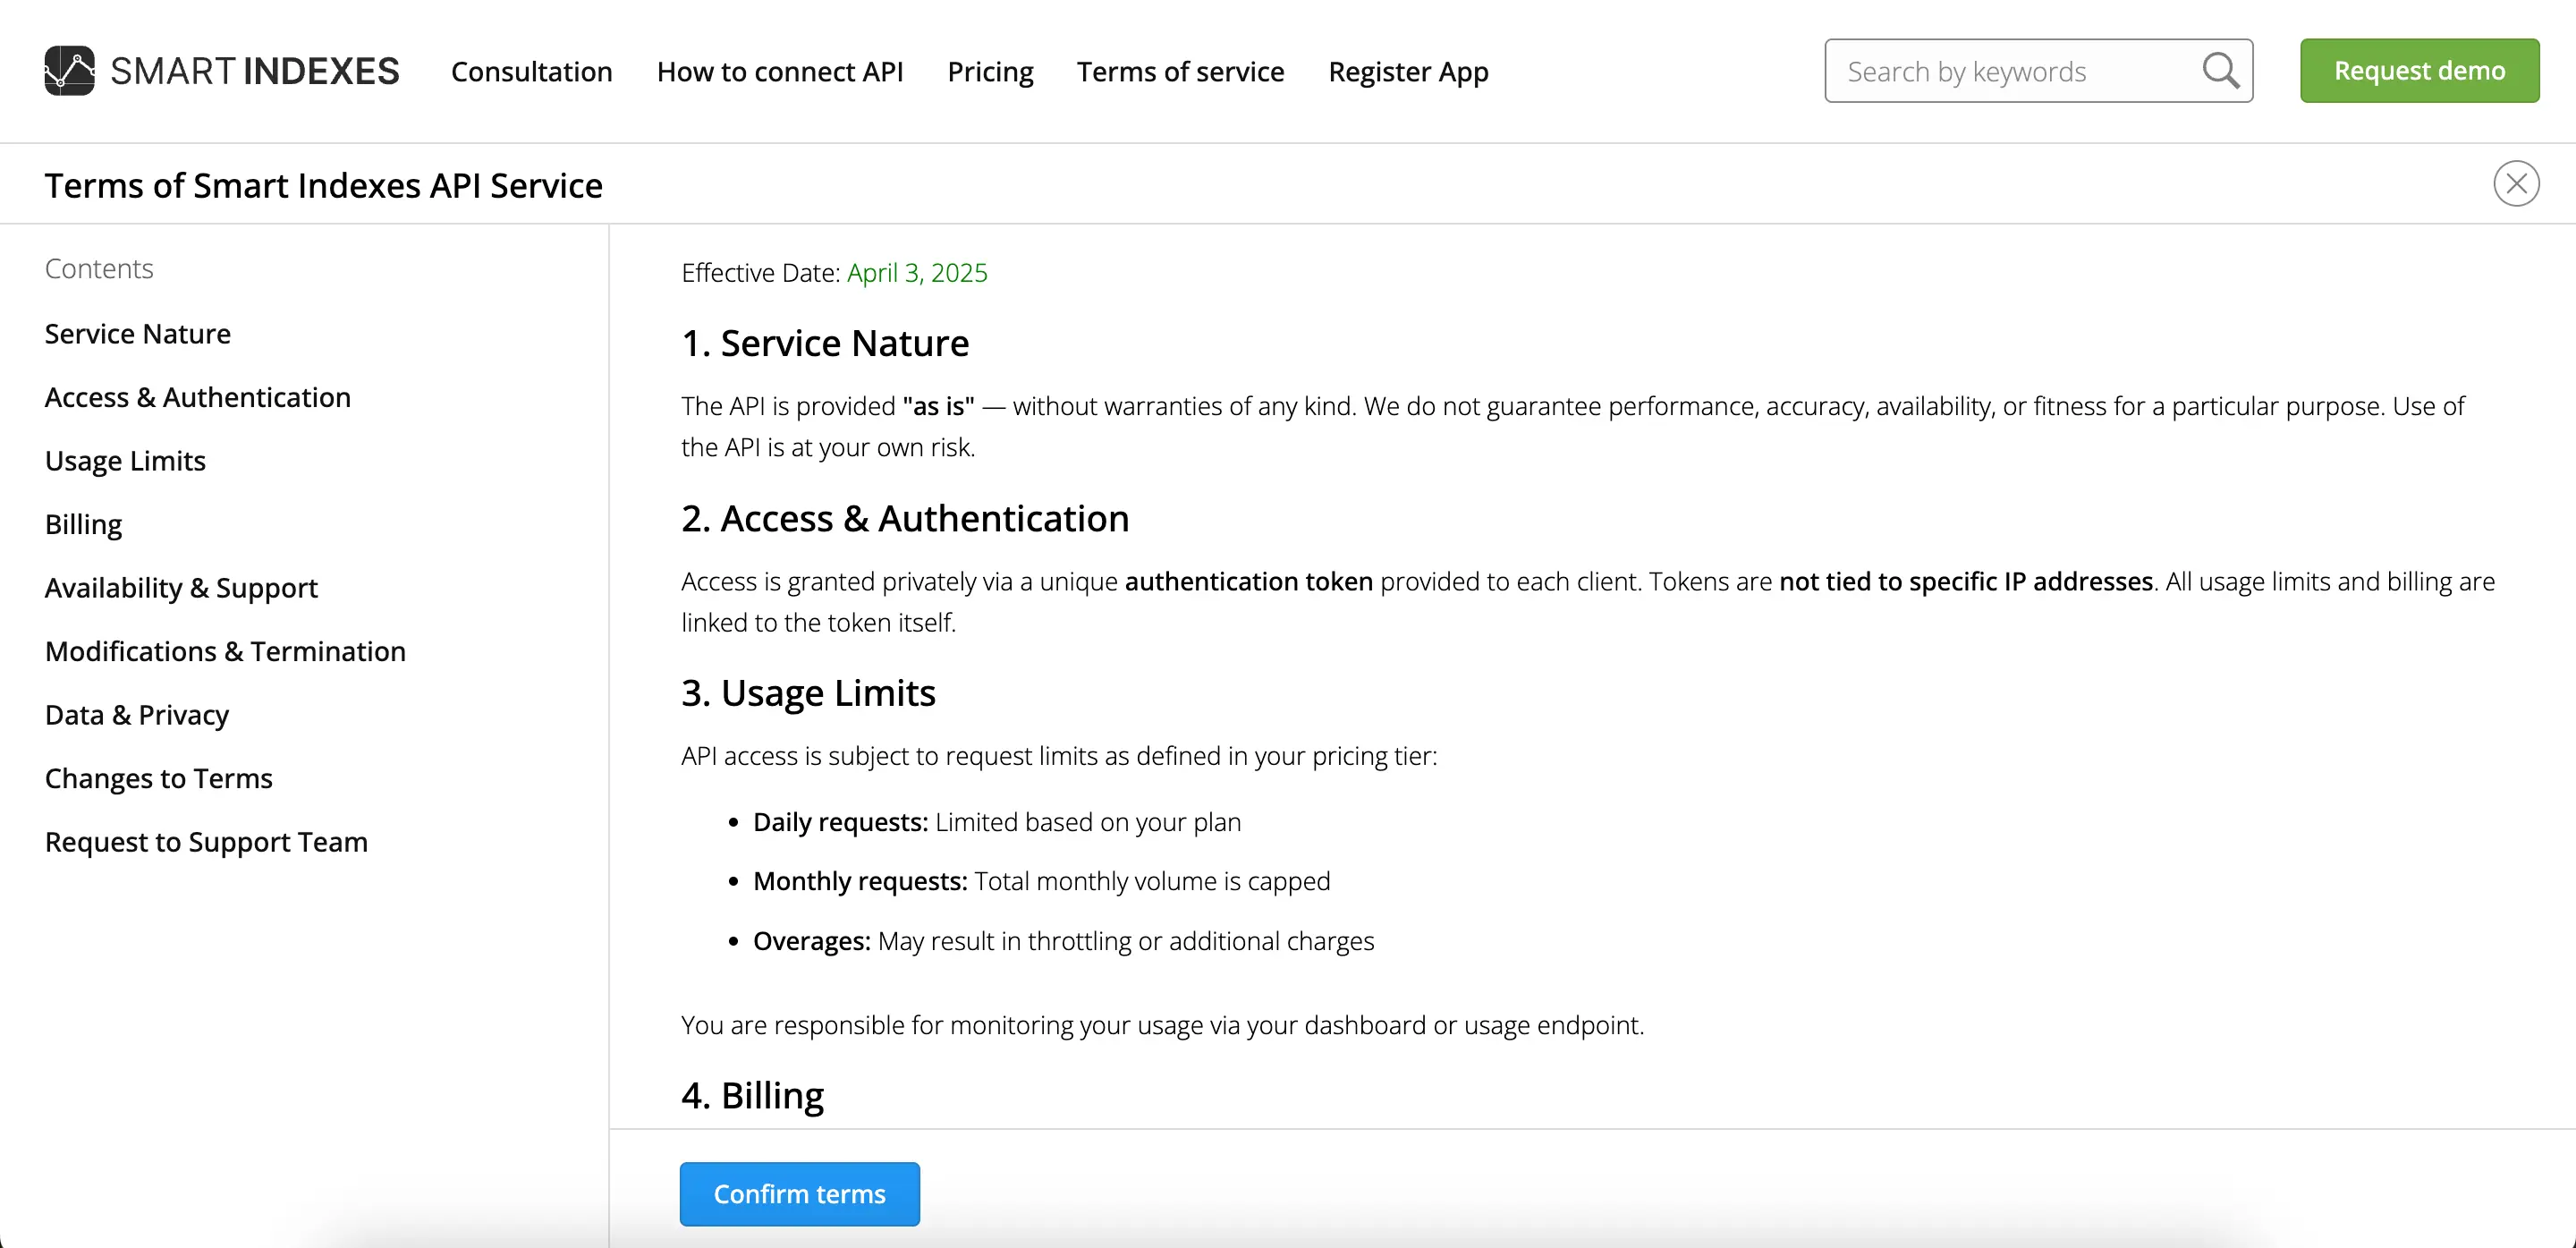
Task: Jump to Service Nature in contents
Action: pos(138,333)
